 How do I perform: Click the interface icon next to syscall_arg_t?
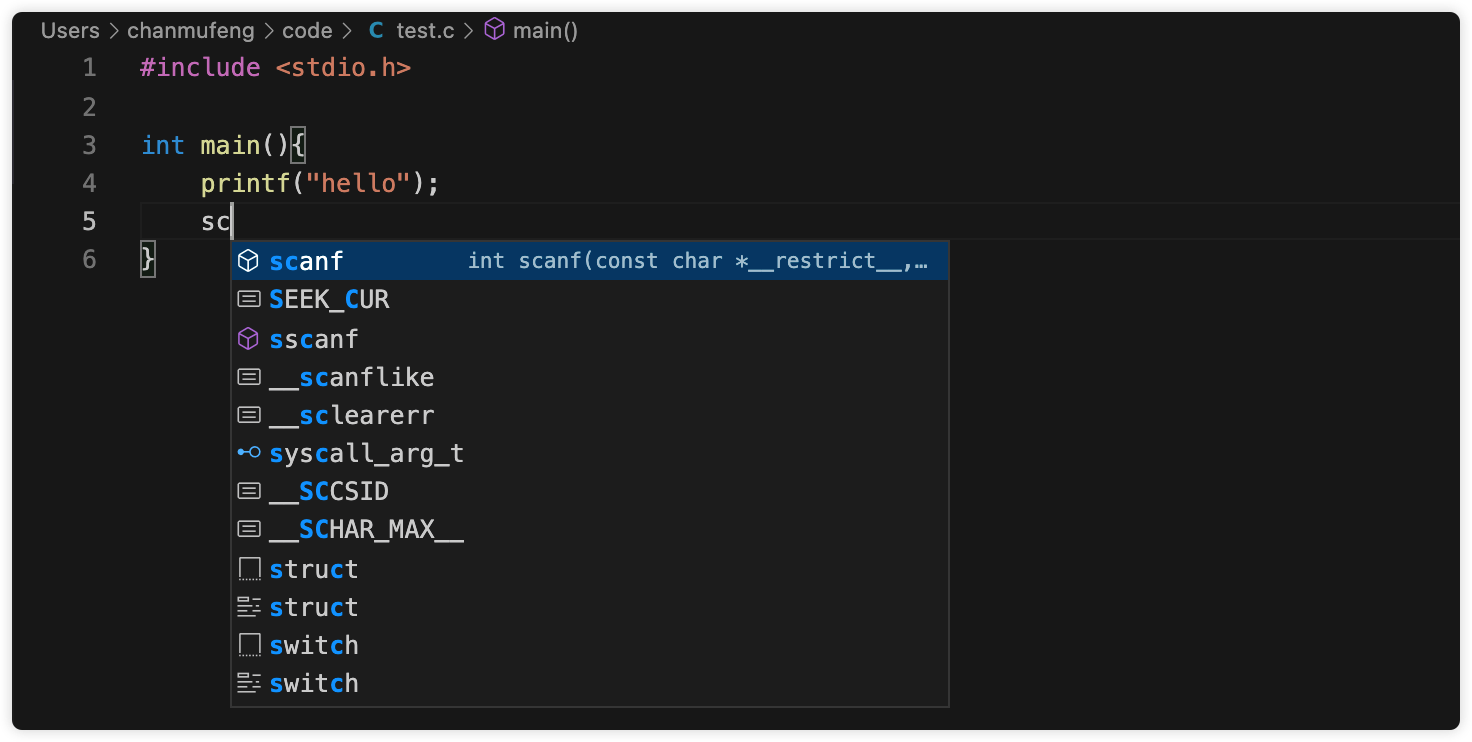click(248, 453)
